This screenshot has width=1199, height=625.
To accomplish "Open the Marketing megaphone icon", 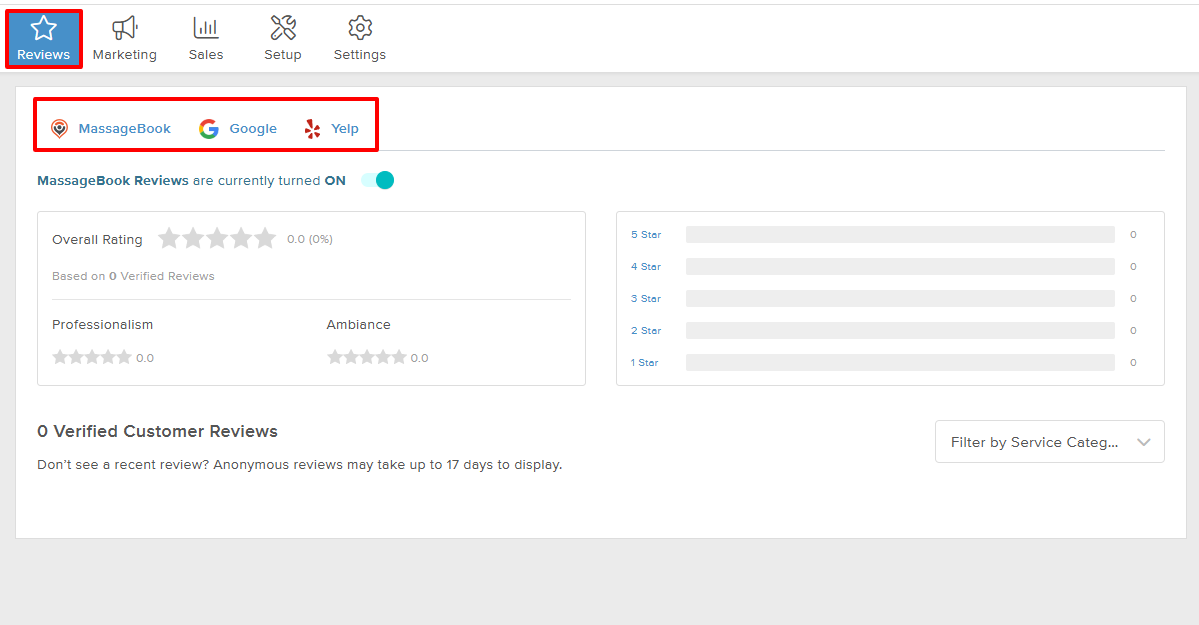I will pos(125,28).
